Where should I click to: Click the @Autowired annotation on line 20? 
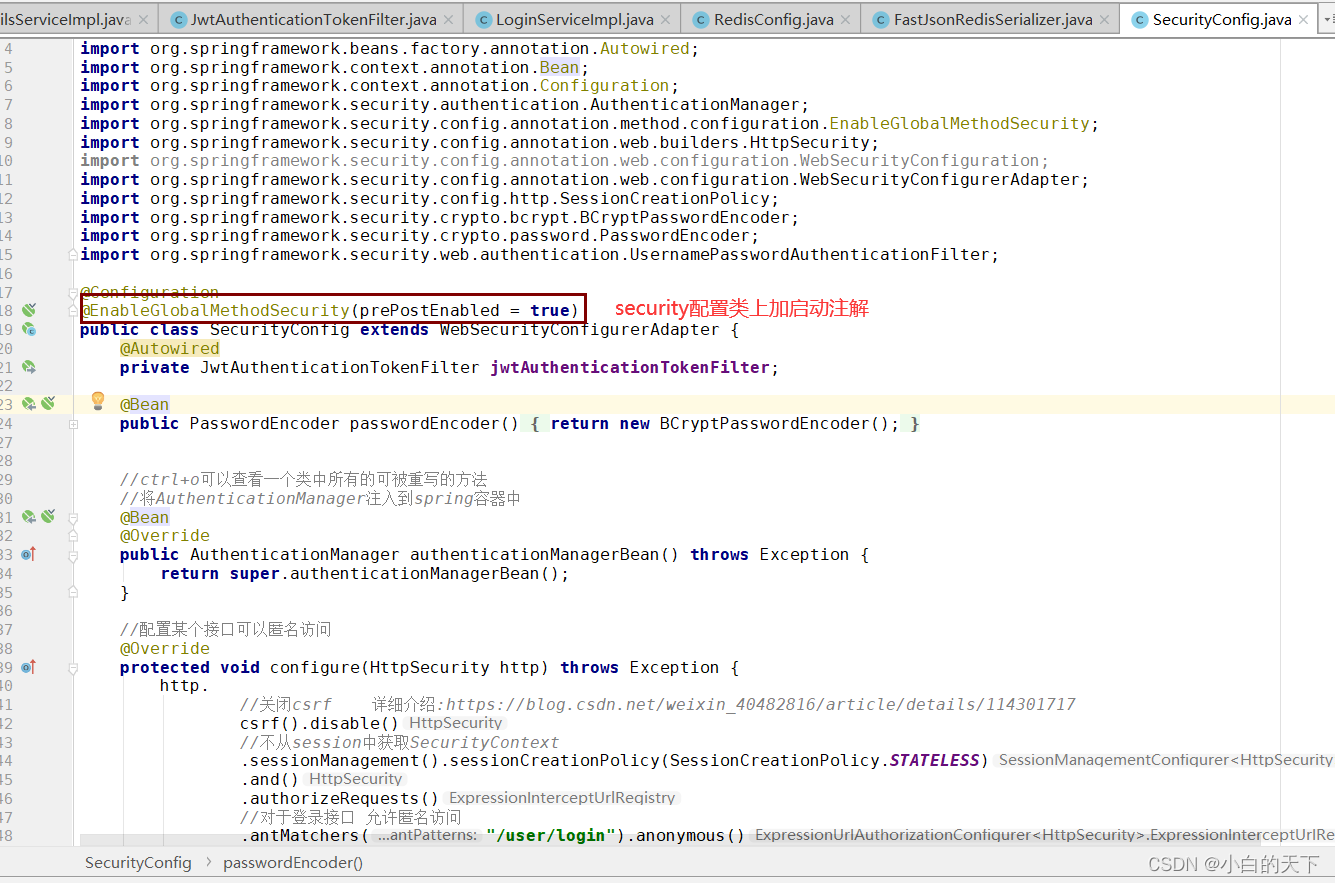coord(170,348)
